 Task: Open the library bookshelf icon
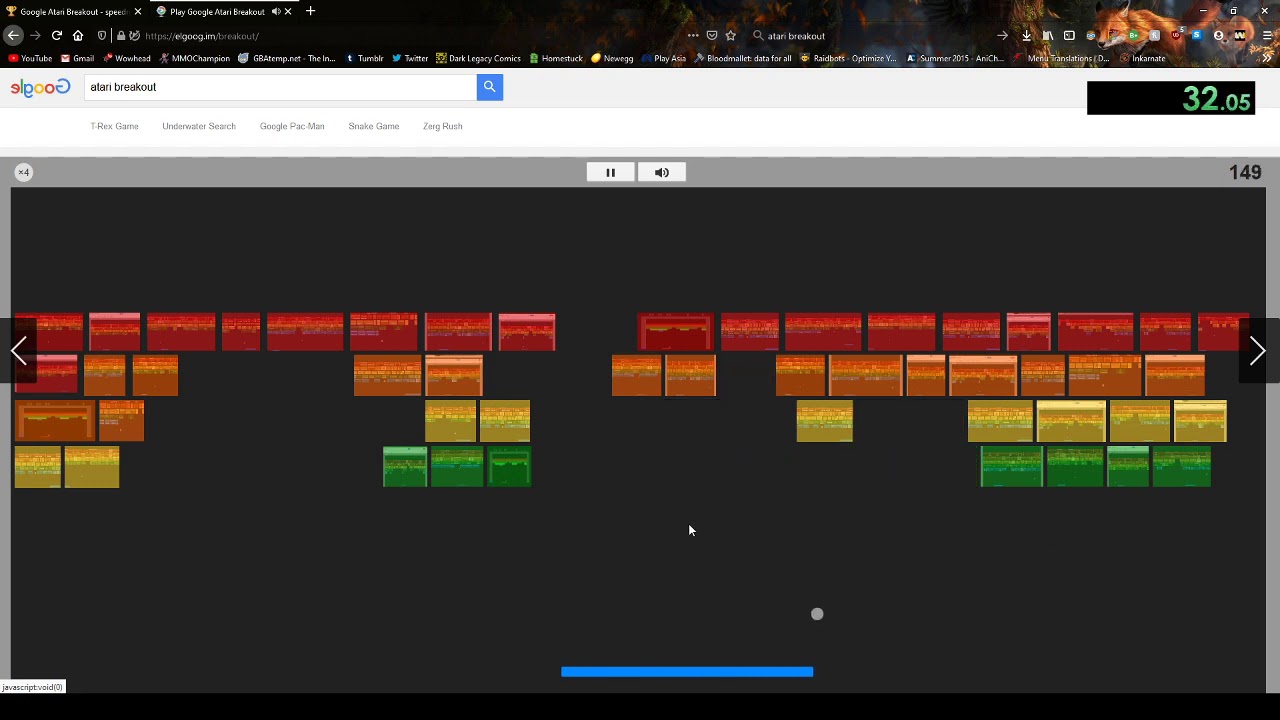(x=1048, y=36)
